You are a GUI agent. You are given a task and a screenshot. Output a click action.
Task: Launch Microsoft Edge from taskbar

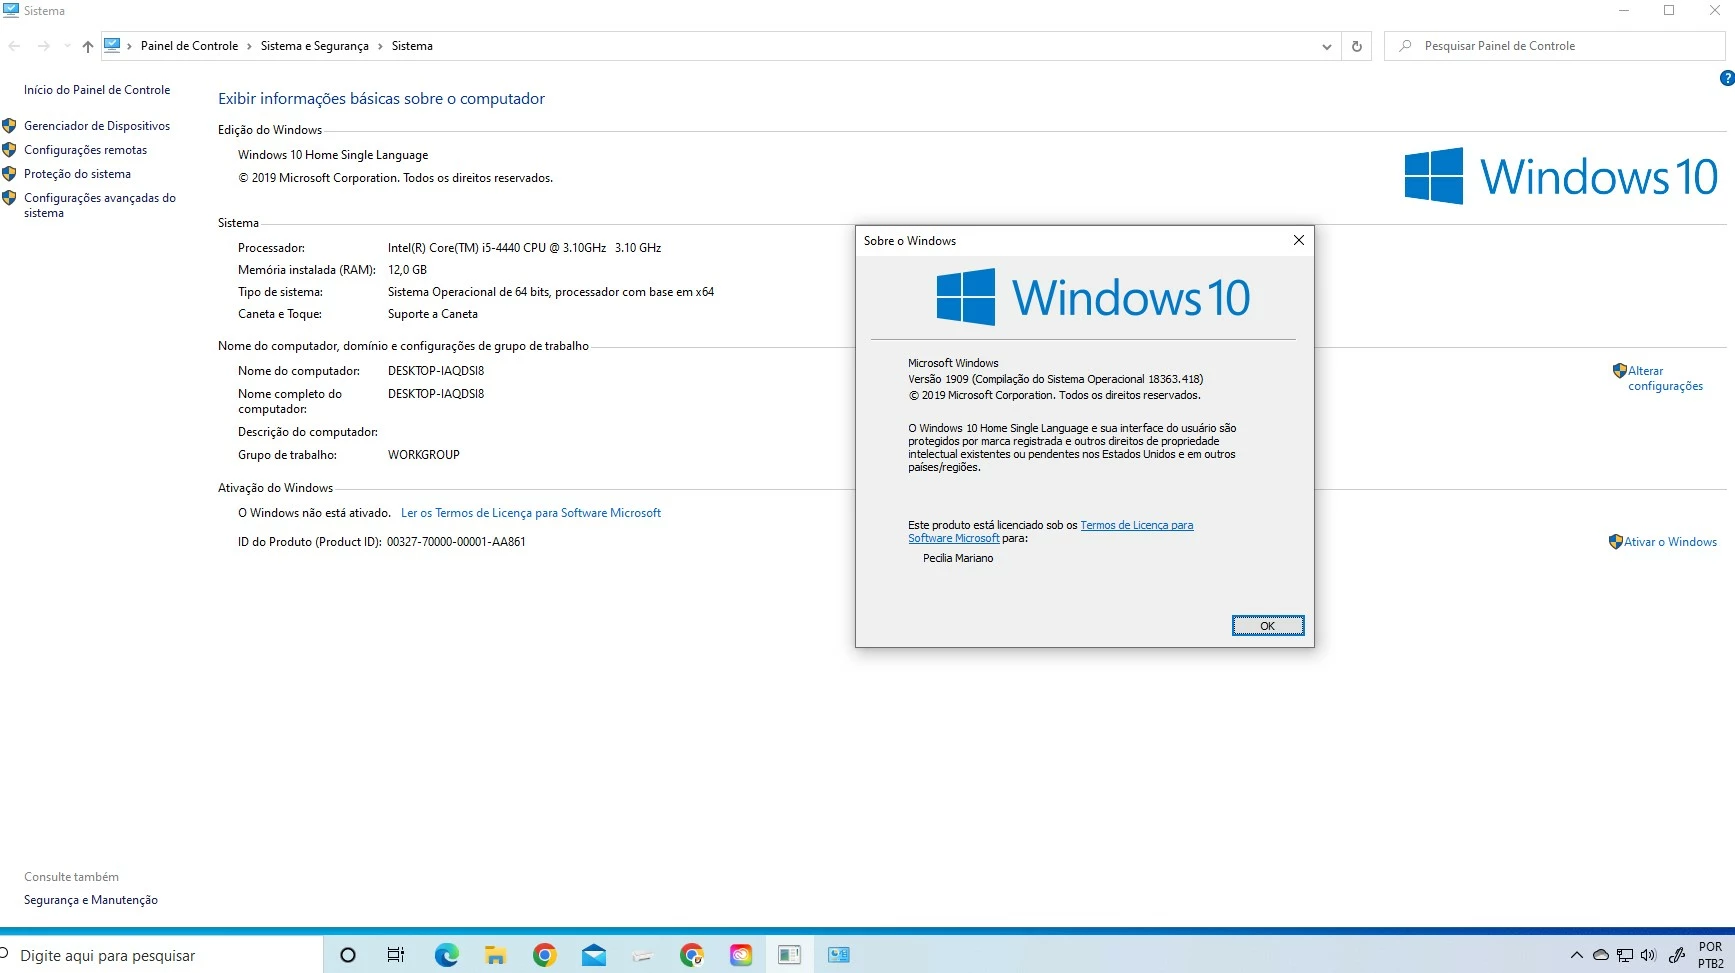446,955
